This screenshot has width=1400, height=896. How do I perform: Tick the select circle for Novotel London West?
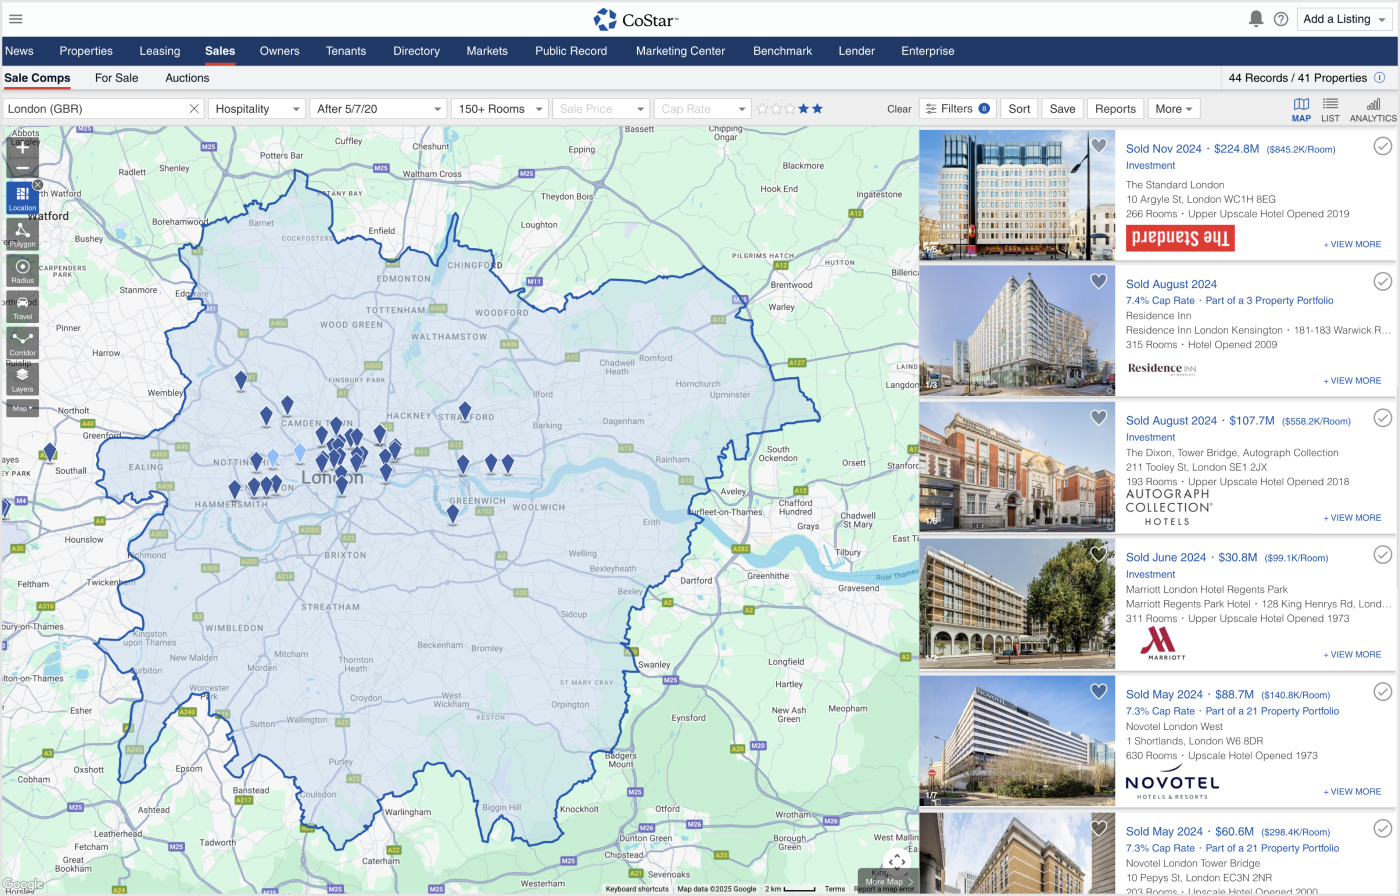pos(1382,691)
